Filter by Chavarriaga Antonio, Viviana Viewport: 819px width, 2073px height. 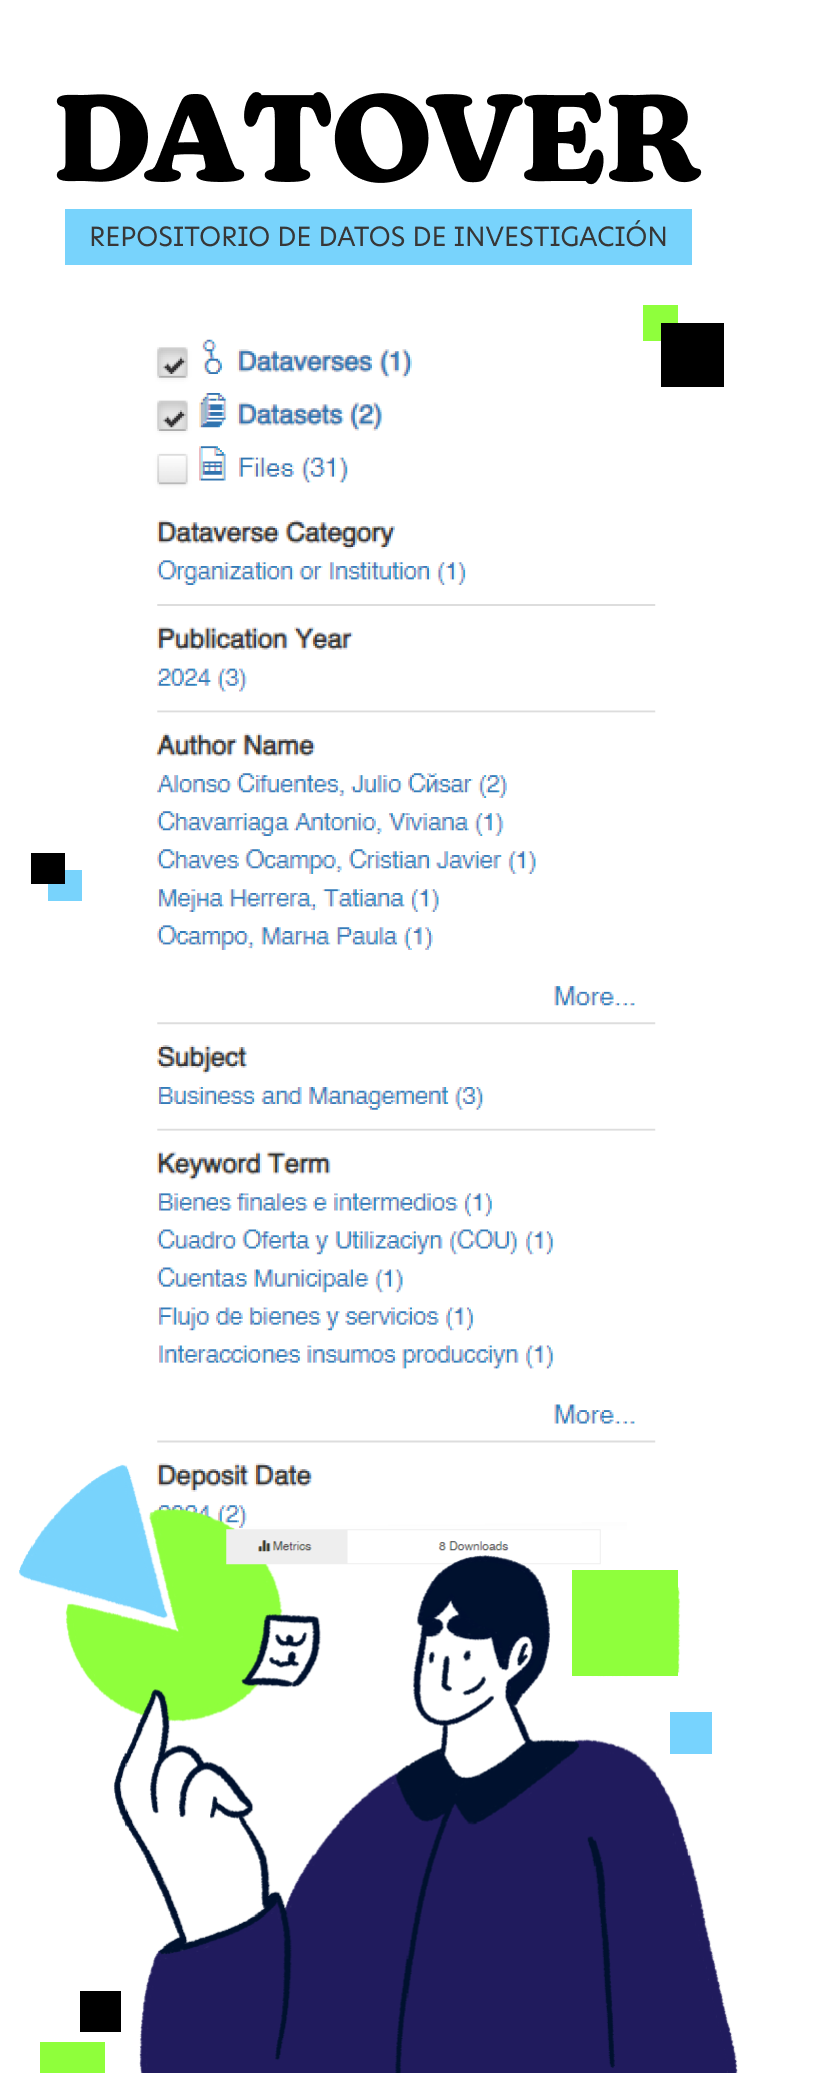point(330,822)
